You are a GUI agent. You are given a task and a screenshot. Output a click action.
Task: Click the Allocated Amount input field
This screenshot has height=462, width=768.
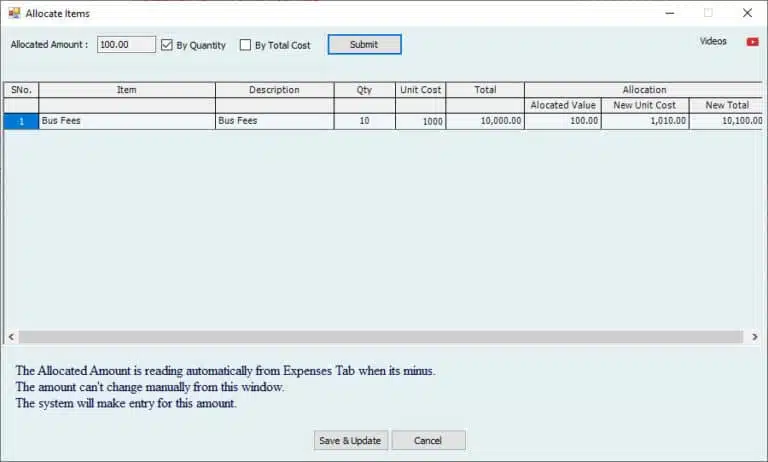point(126,45)
